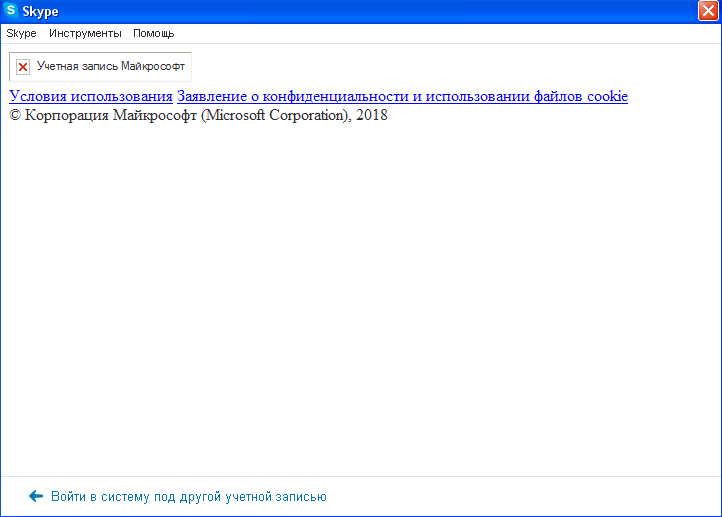Viewport: 722px width, 517px height.
Task: Open the Инструменты menu
Action: click(85, 33)
